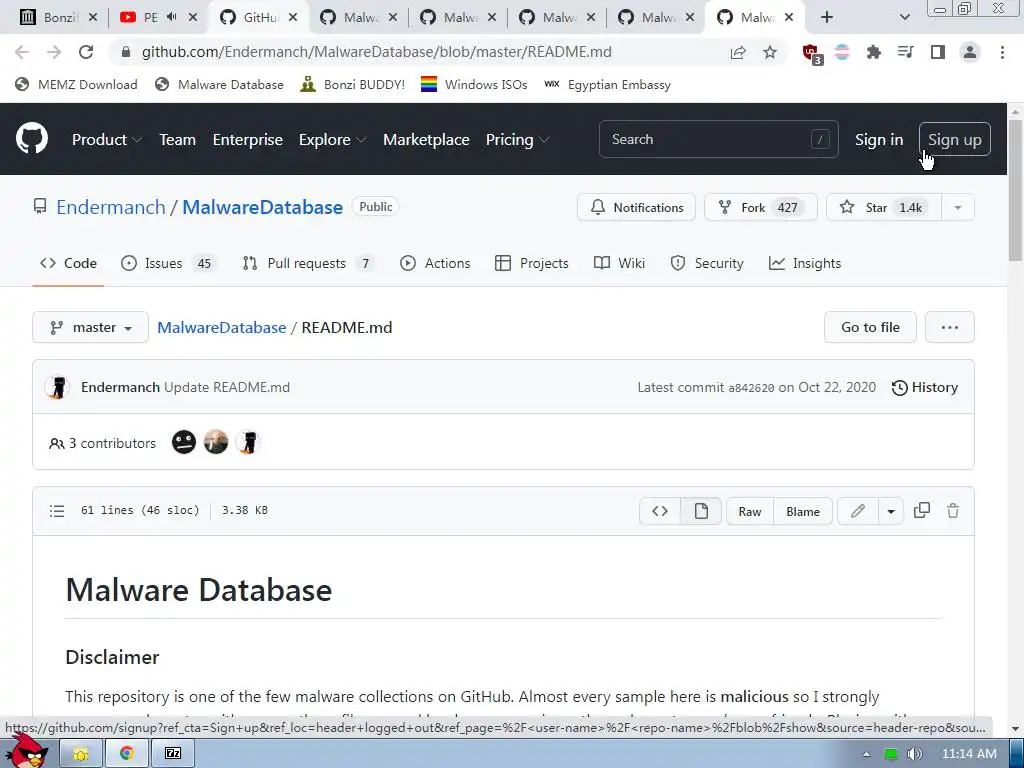
Task: Open the MEMZ Download bookmark
Action: tap(76, 84)
